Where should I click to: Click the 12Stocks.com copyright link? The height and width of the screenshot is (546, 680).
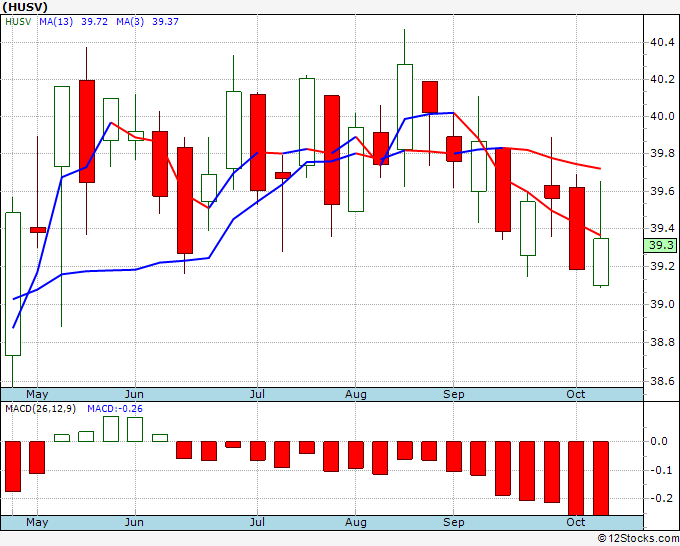[638, 539]
